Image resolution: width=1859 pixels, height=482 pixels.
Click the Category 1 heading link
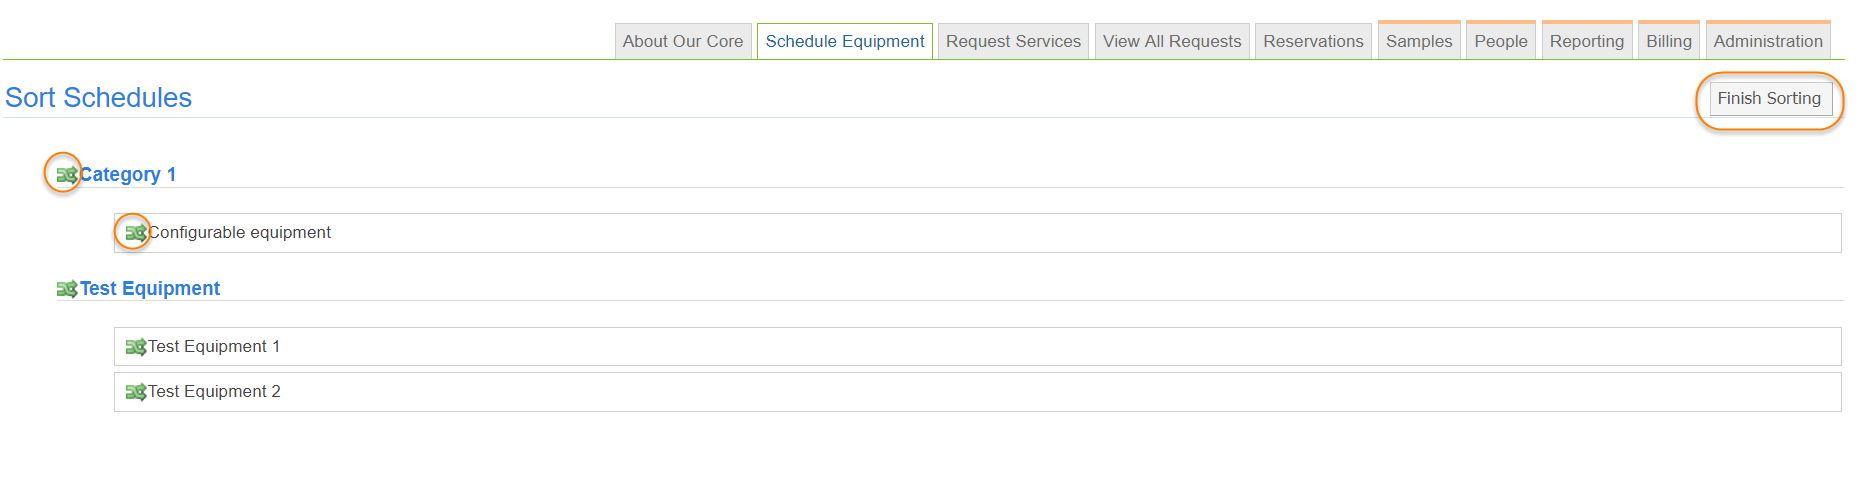click(x=128, y=175)
